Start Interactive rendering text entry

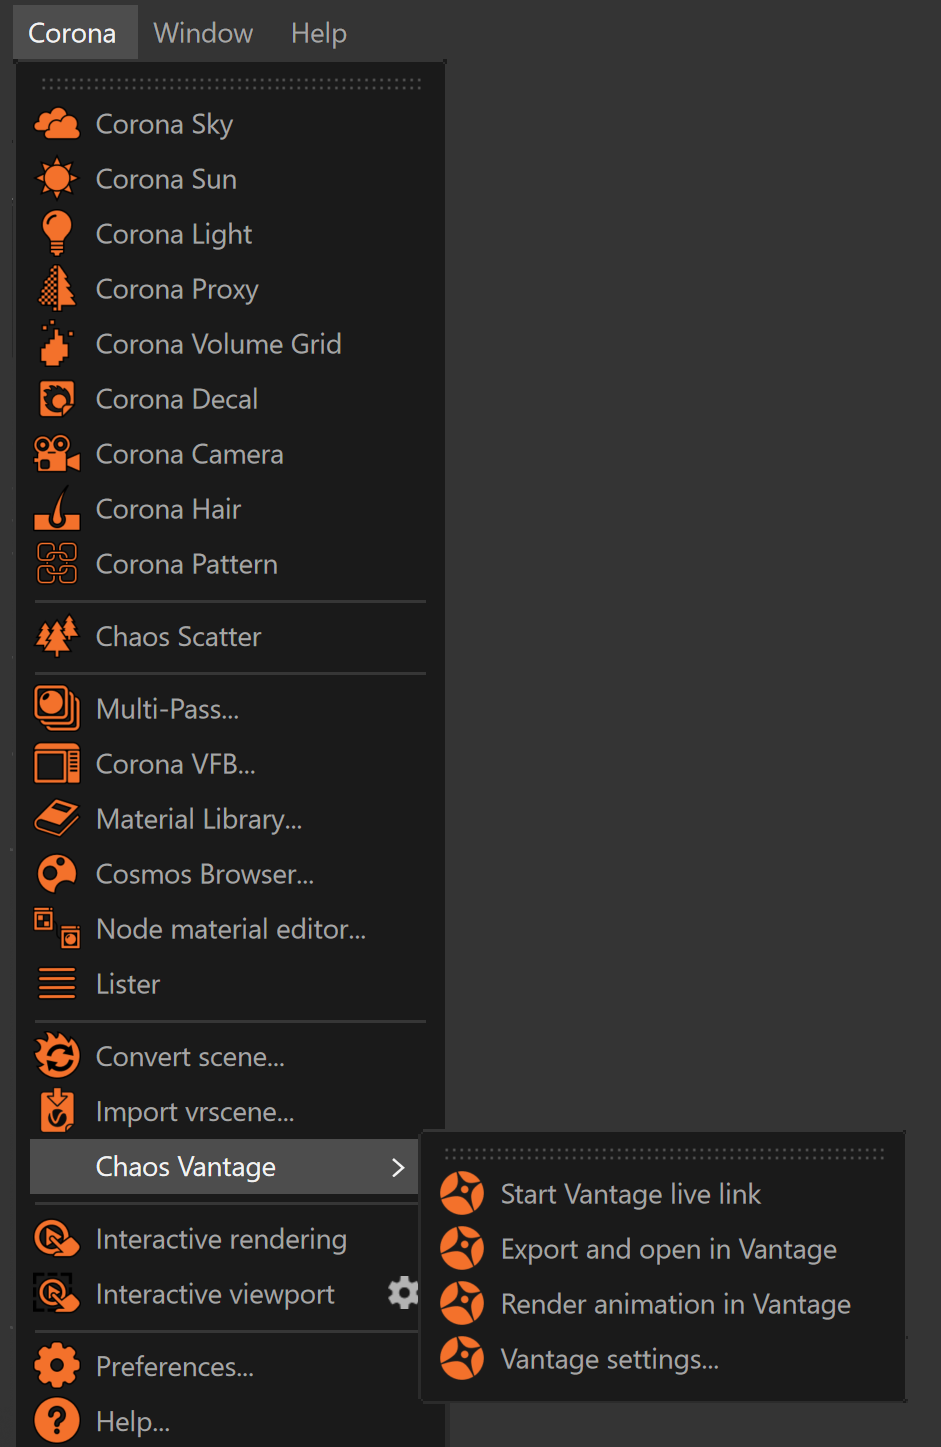click(x=221, y=1240)
